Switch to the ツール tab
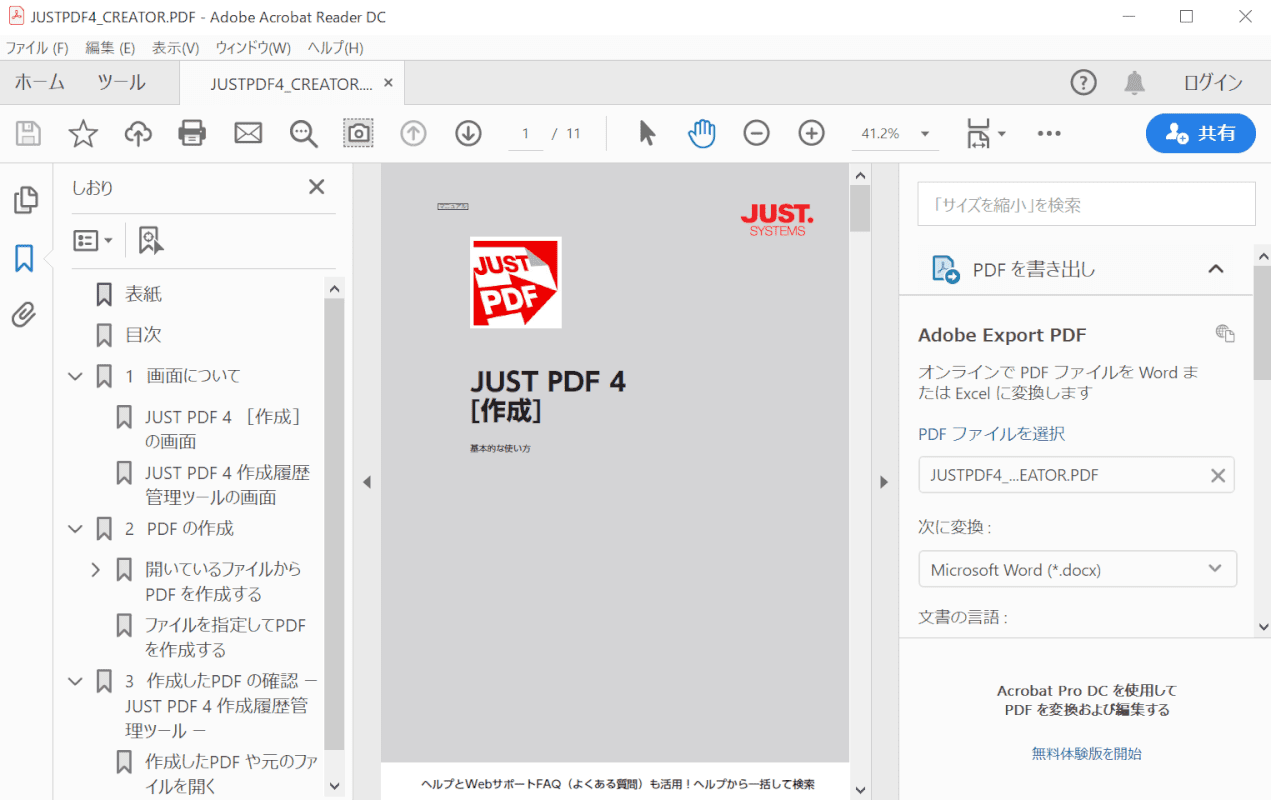Image resolution: width=1271 pixels, height=800 pixels. pos(121,83)
